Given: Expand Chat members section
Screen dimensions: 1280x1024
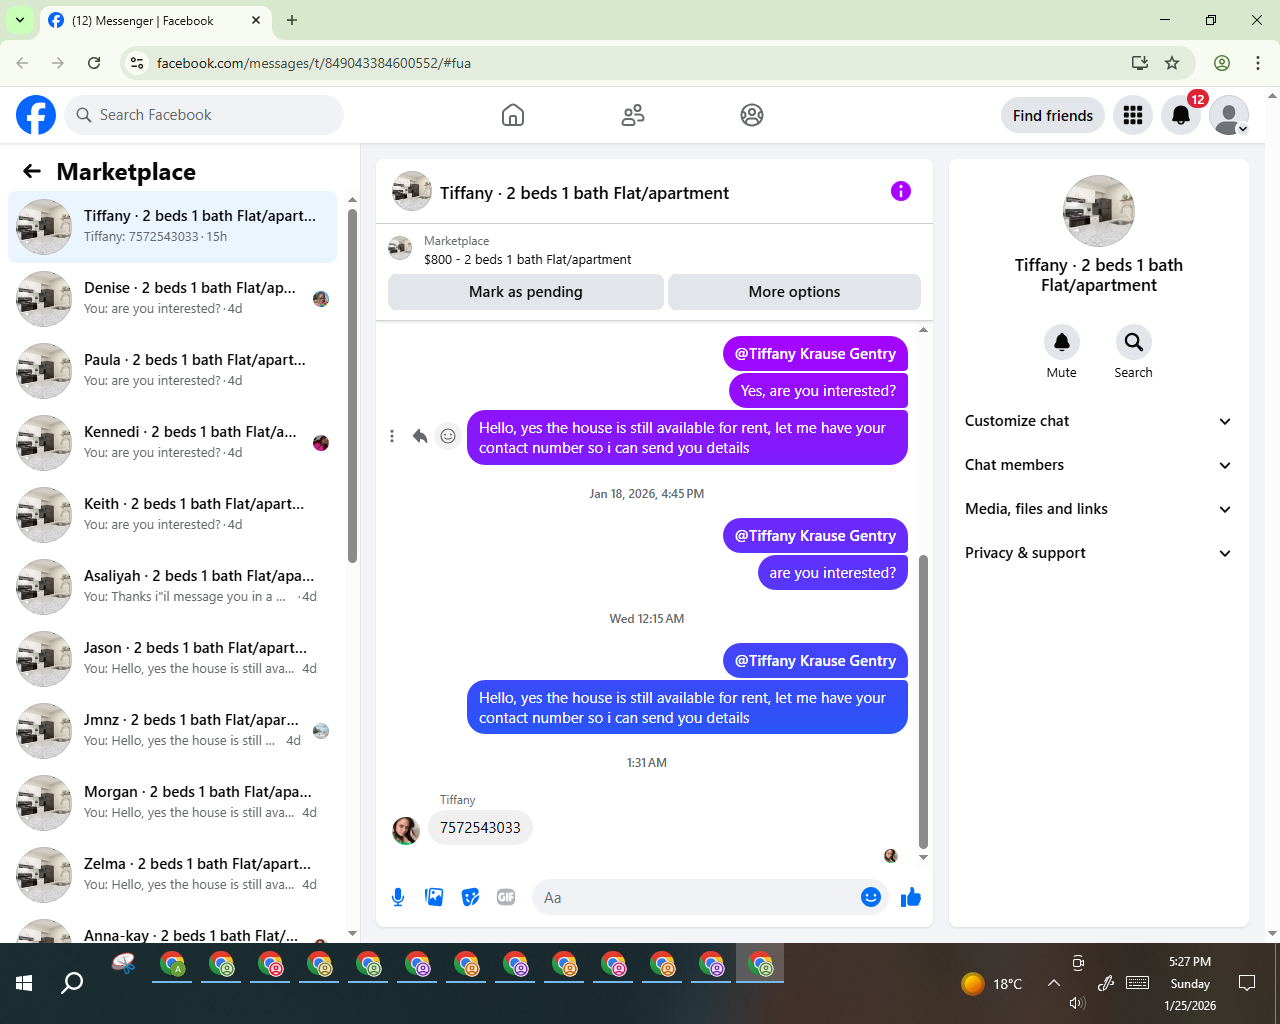Looking at the screenshot, I should point(1098,465).
